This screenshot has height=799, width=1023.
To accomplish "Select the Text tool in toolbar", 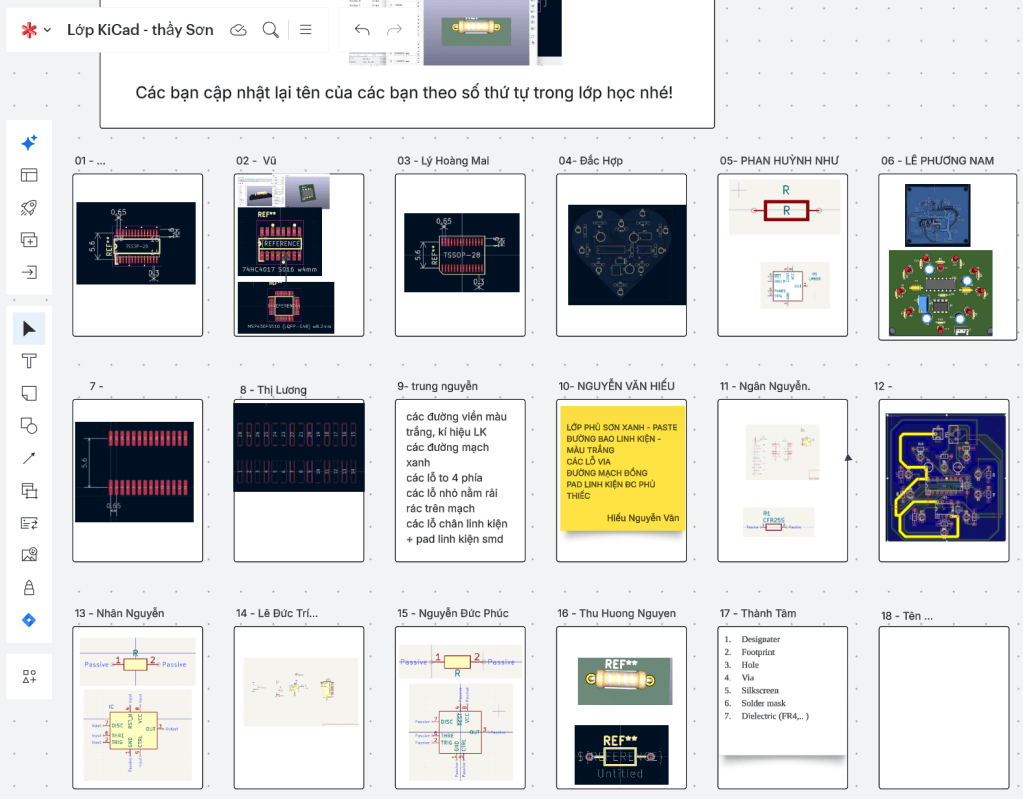I will 29,361.
